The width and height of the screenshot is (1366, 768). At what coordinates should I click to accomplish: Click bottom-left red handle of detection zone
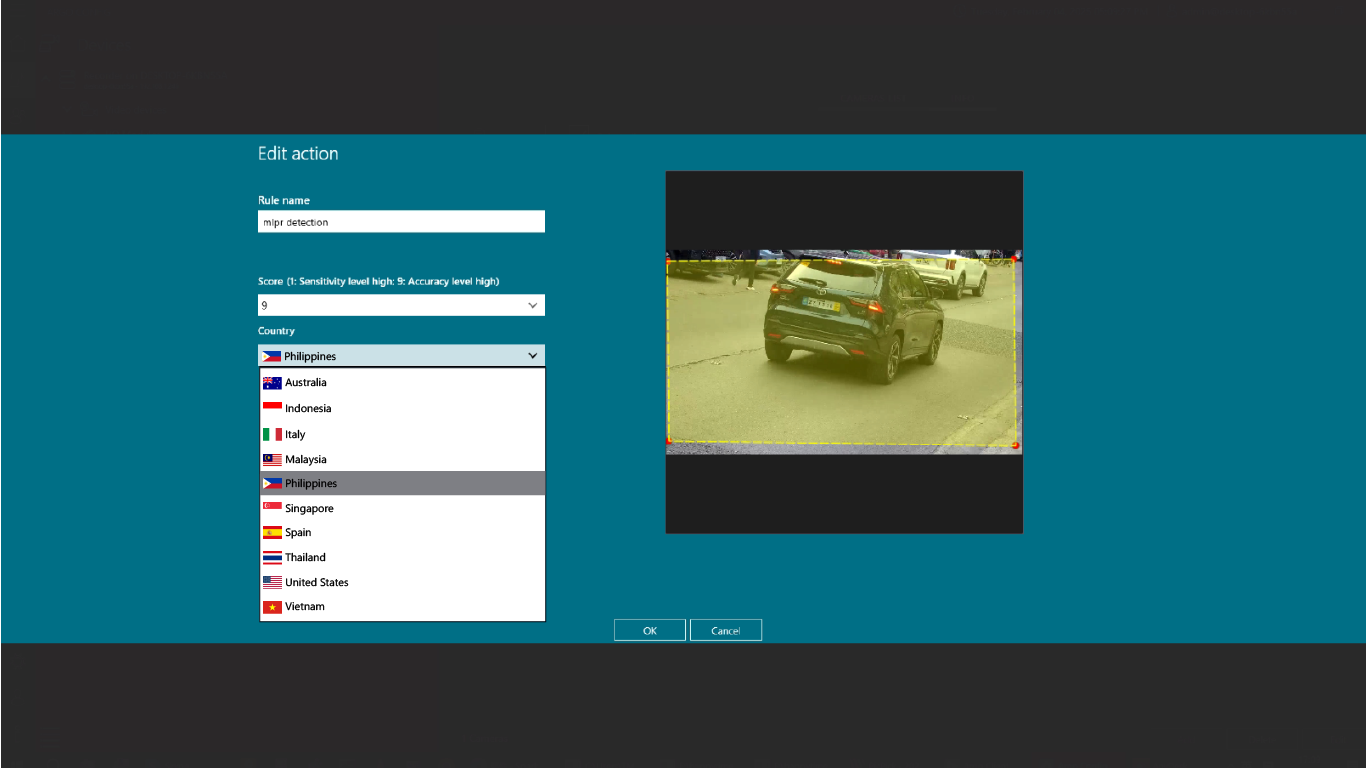click(x=668, y=441)
